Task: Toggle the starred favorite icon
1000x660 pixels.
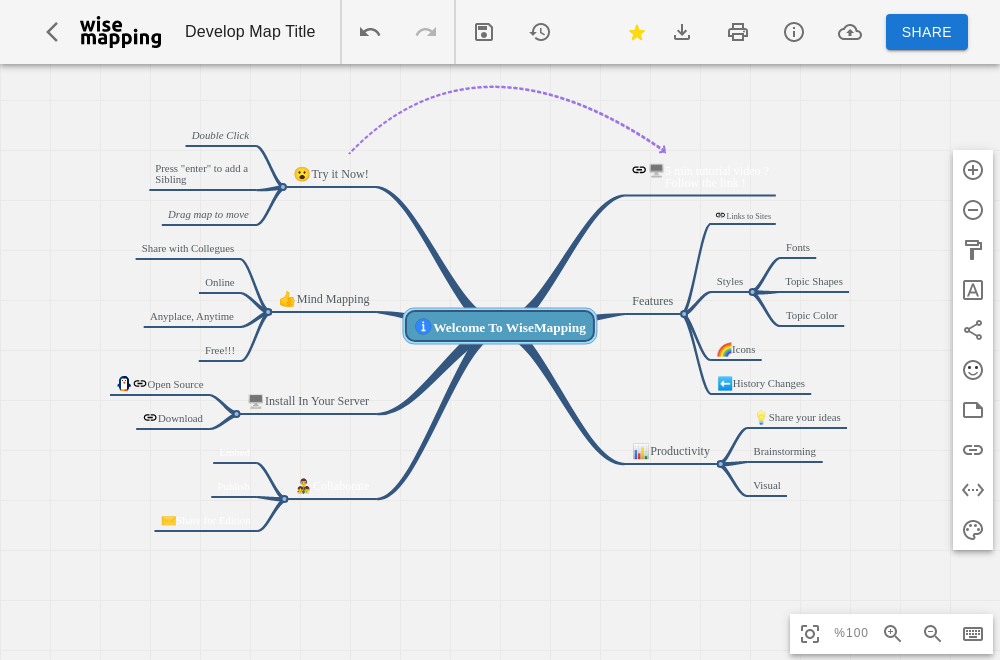Action: [636, 32]
